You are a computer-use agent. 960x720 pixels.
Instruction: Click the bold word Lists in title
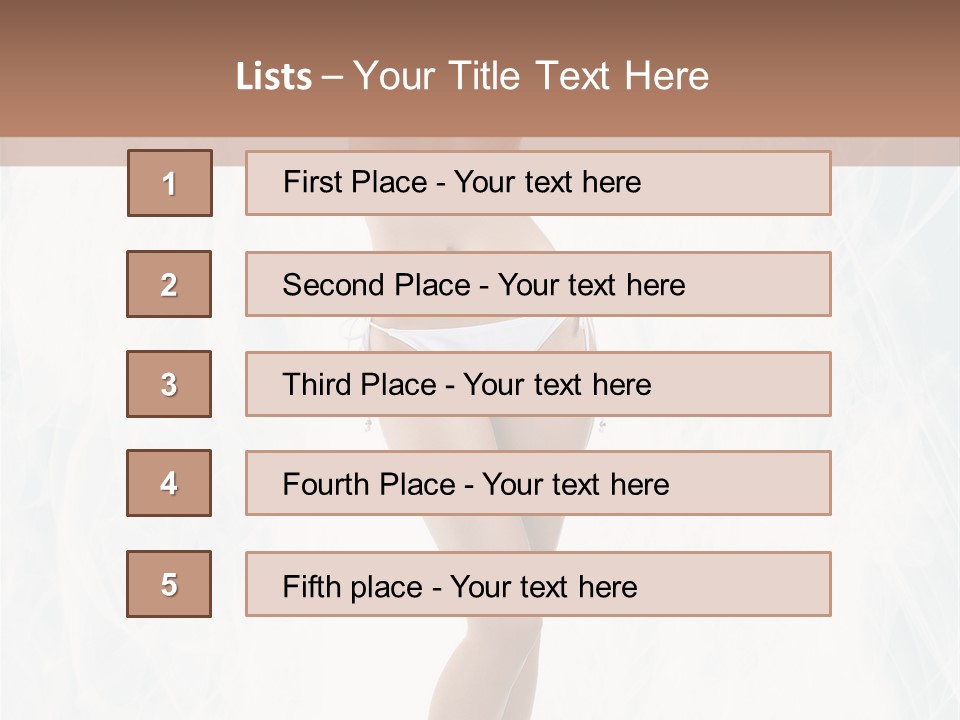pos(273,77)
